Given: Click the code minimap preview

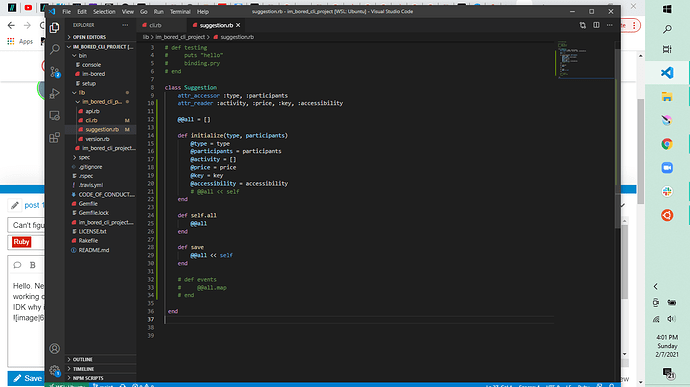Looking at the screenshot, I should (584, 60).
